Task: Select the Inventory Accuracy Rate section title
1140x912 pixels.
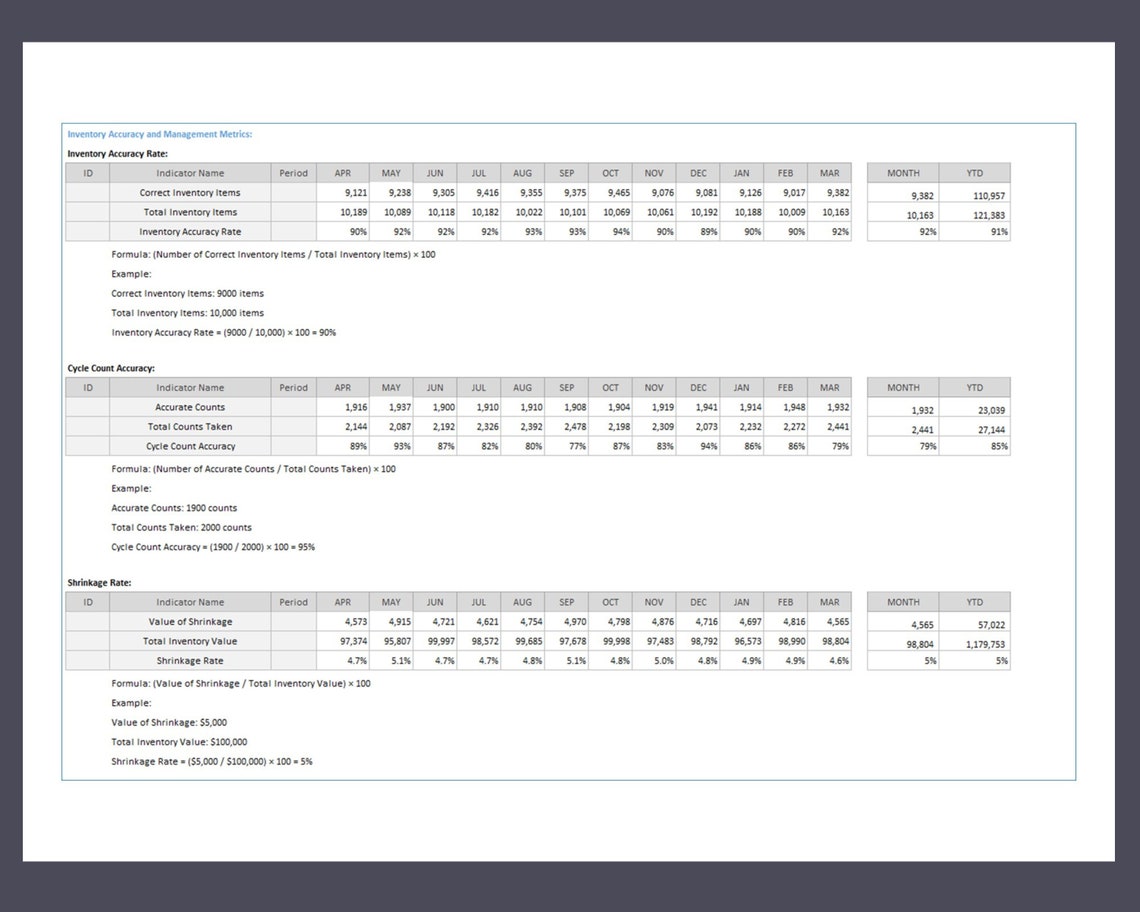Action: pos(113,153)
